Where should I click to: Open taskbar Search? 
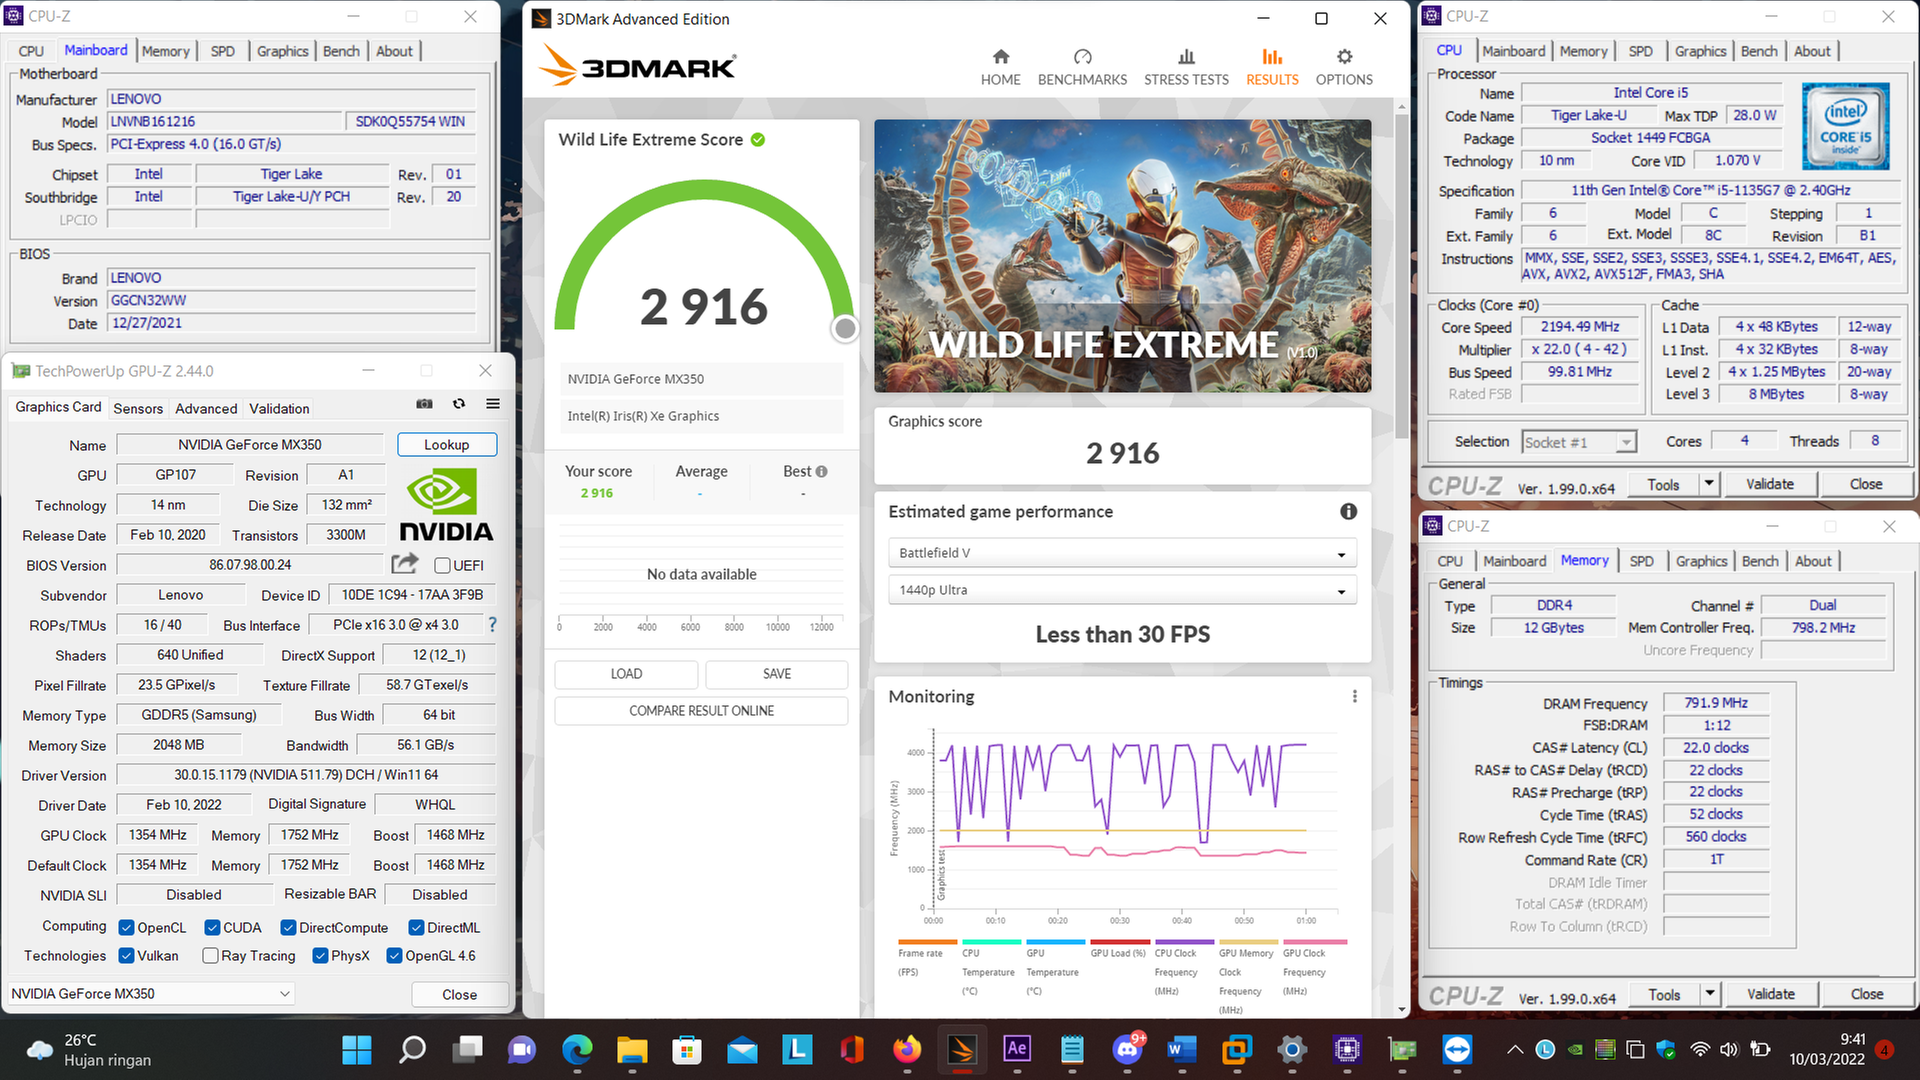[x=412, y=1049]
